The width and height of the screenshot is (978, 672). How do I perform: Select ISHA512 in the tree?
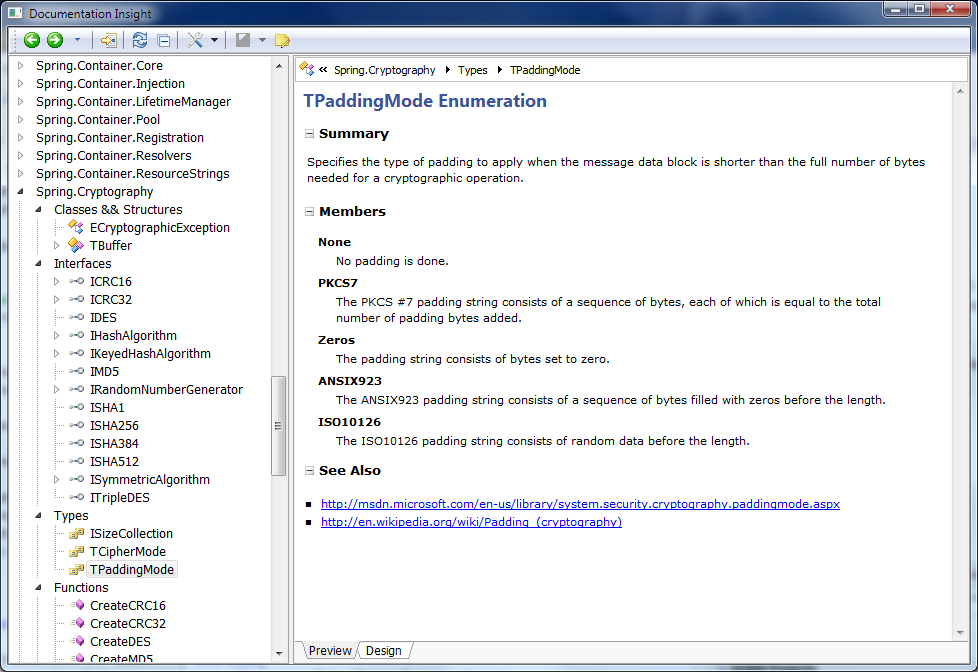[114, 462]
